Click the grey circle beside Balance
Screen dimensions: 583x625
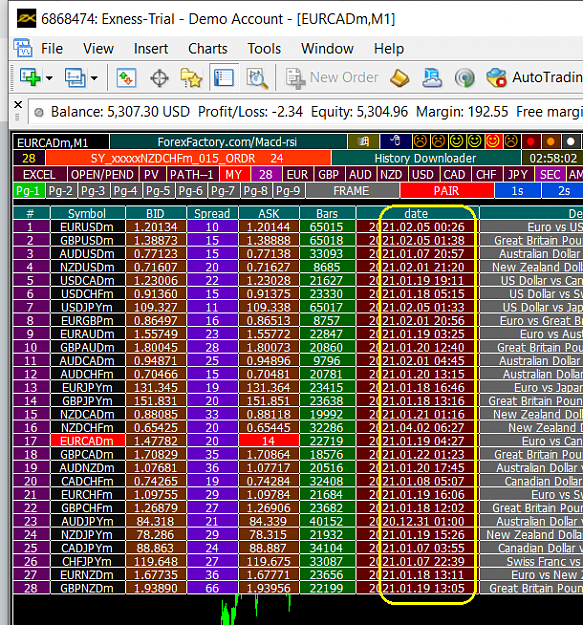39,113
